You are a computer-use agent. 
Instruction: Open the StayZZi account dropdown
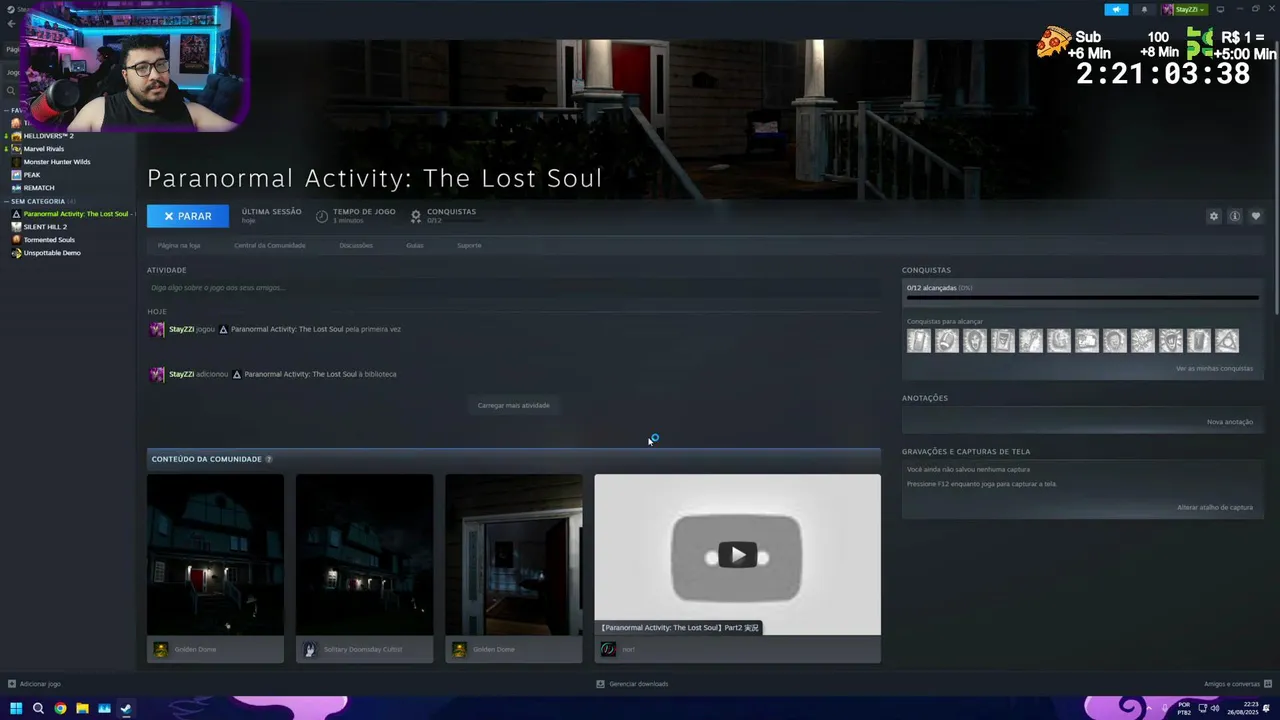(x=1184, y=9)
